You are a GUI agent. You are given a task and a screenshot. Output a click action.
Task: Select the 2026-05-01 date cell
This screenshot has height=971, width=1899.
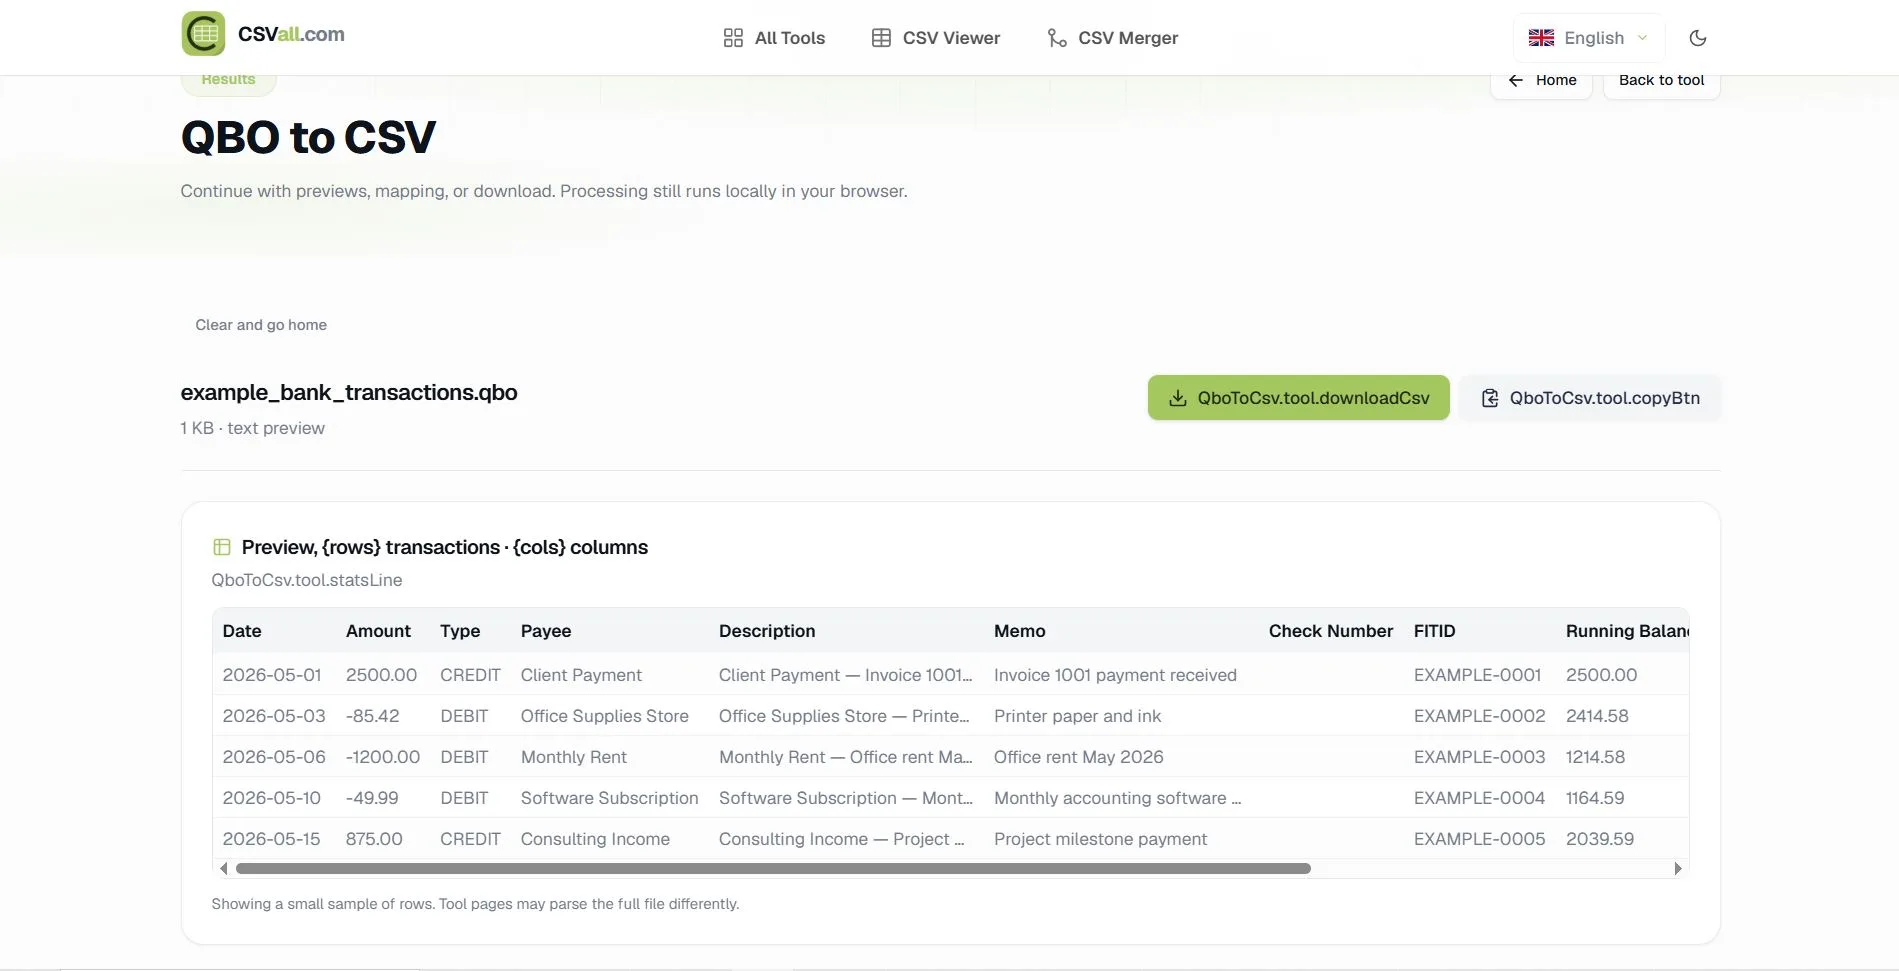click(x=272, y=675)
